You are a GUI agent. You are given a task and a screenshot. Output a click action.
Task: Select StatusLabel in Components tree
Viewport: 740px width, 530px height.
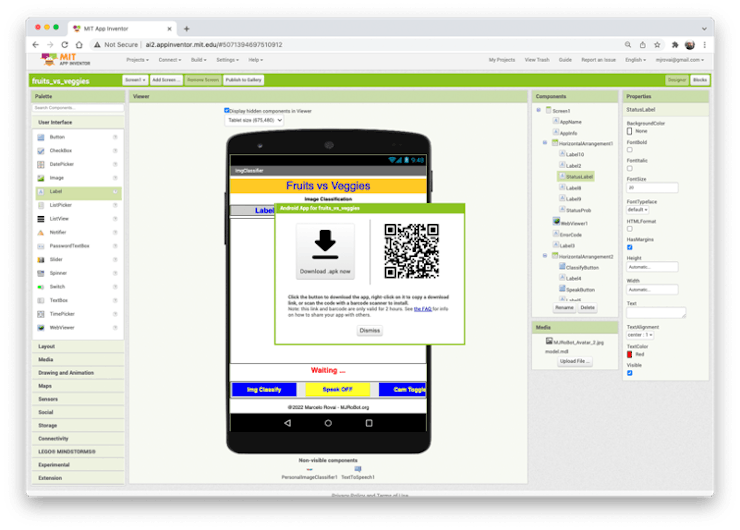pyautogui.click(x=576, y=177)
